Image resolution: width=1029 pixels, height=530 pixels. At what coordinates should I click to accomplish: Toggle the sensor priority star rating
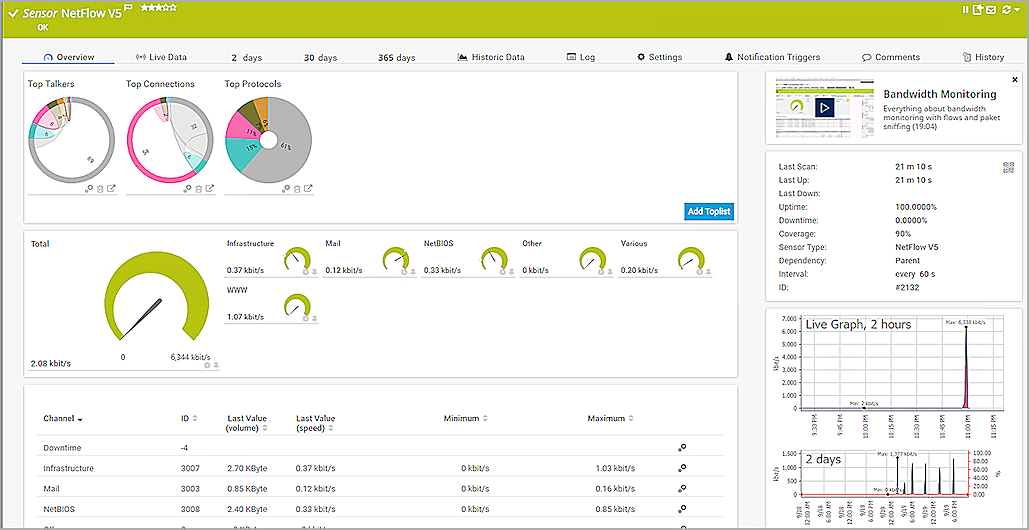pyautogui.click(x=159, y=7)
